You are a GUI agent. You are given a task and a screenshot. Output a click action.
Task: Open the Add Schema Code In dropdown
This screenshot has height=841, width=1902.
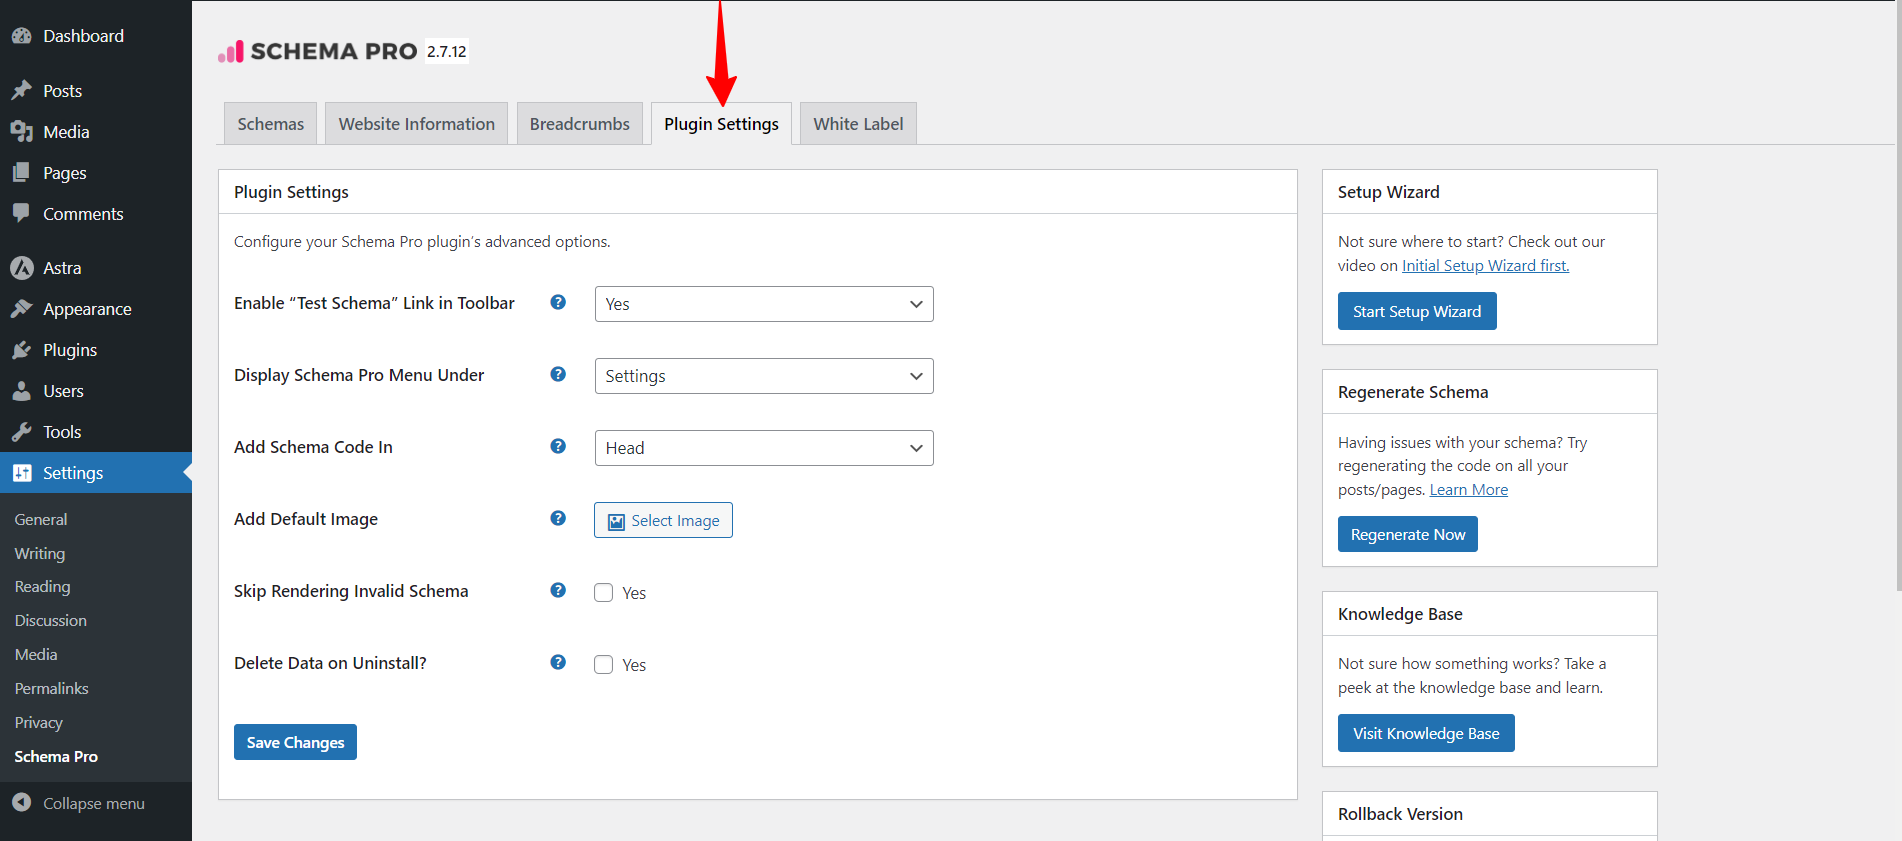tap(763, 448)
